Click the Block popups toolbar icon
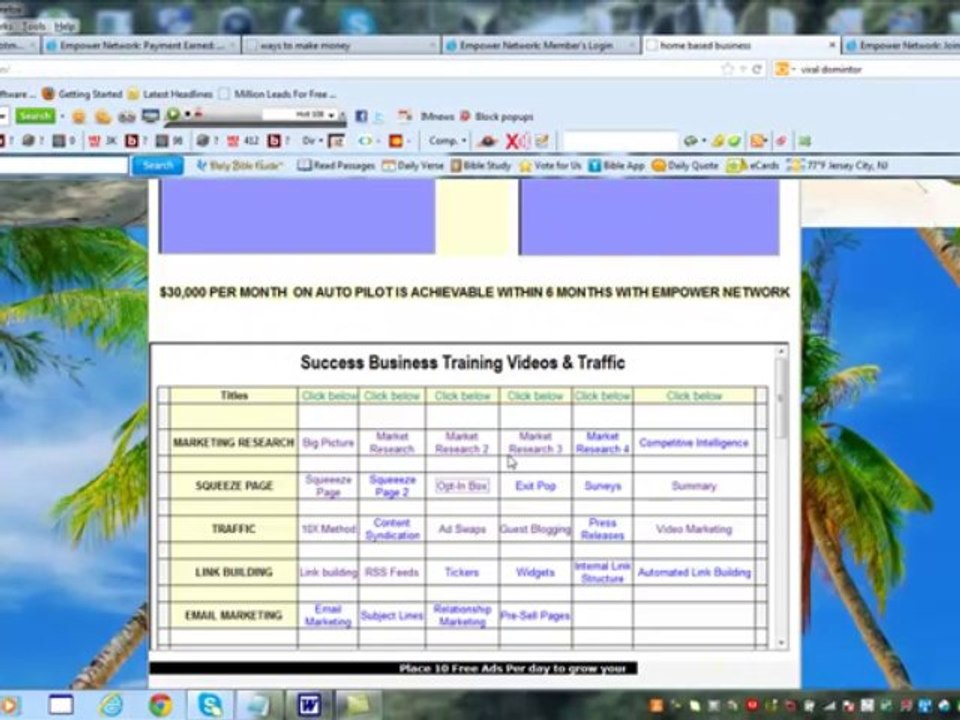960x720 pixels. click(x=497, y=116)
